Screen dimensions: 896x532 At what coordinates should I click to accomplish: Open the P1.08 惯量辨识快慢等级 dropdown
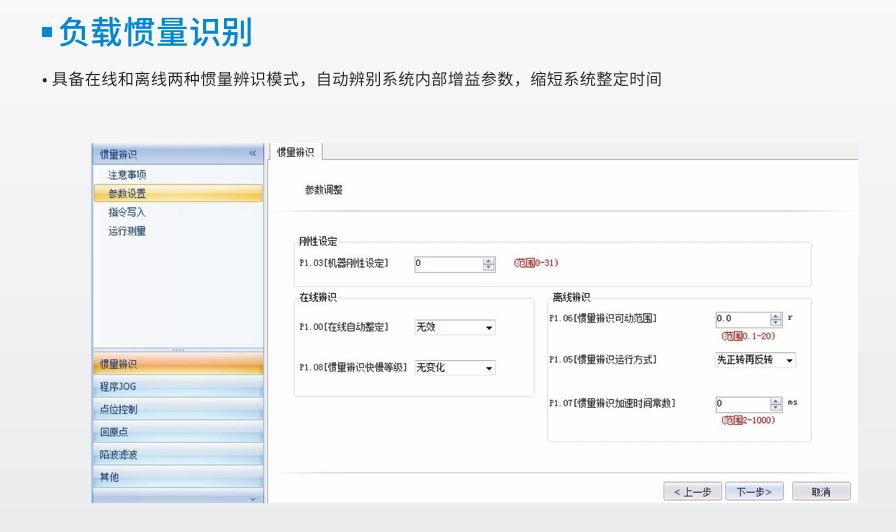tap(455, 367)
